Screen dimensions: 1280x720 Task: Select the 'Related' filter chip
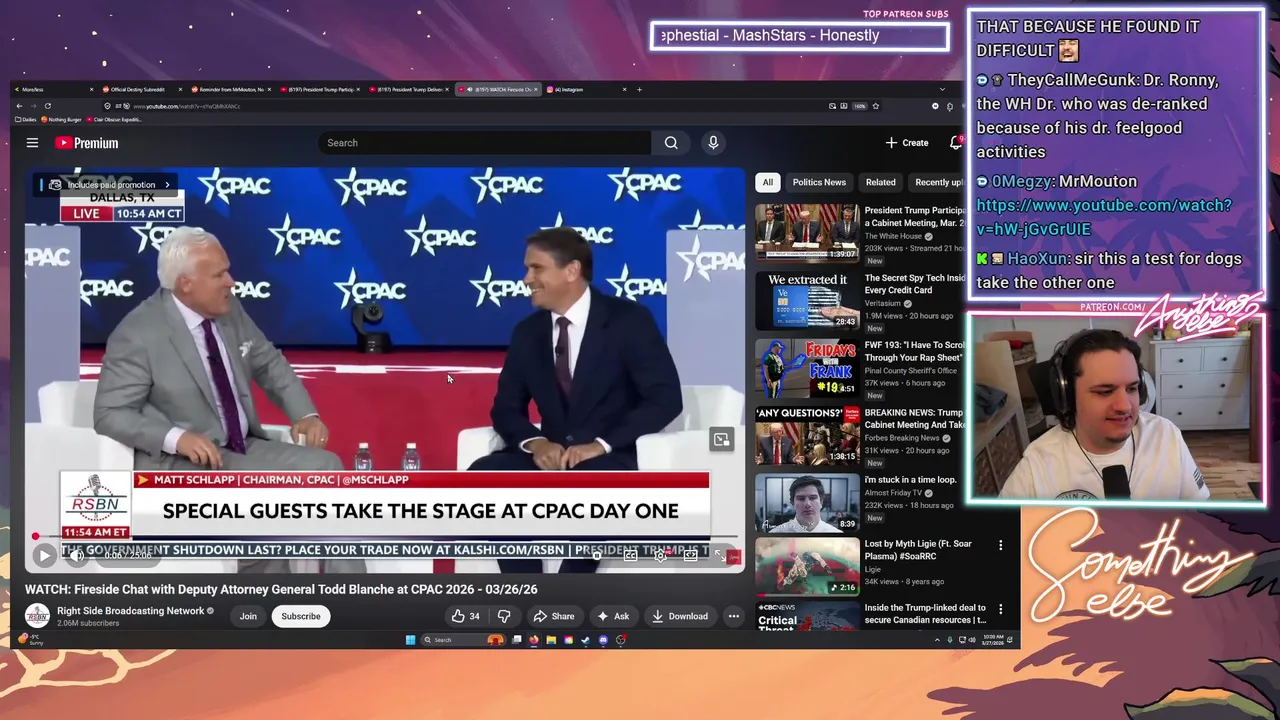click(880, 182)
